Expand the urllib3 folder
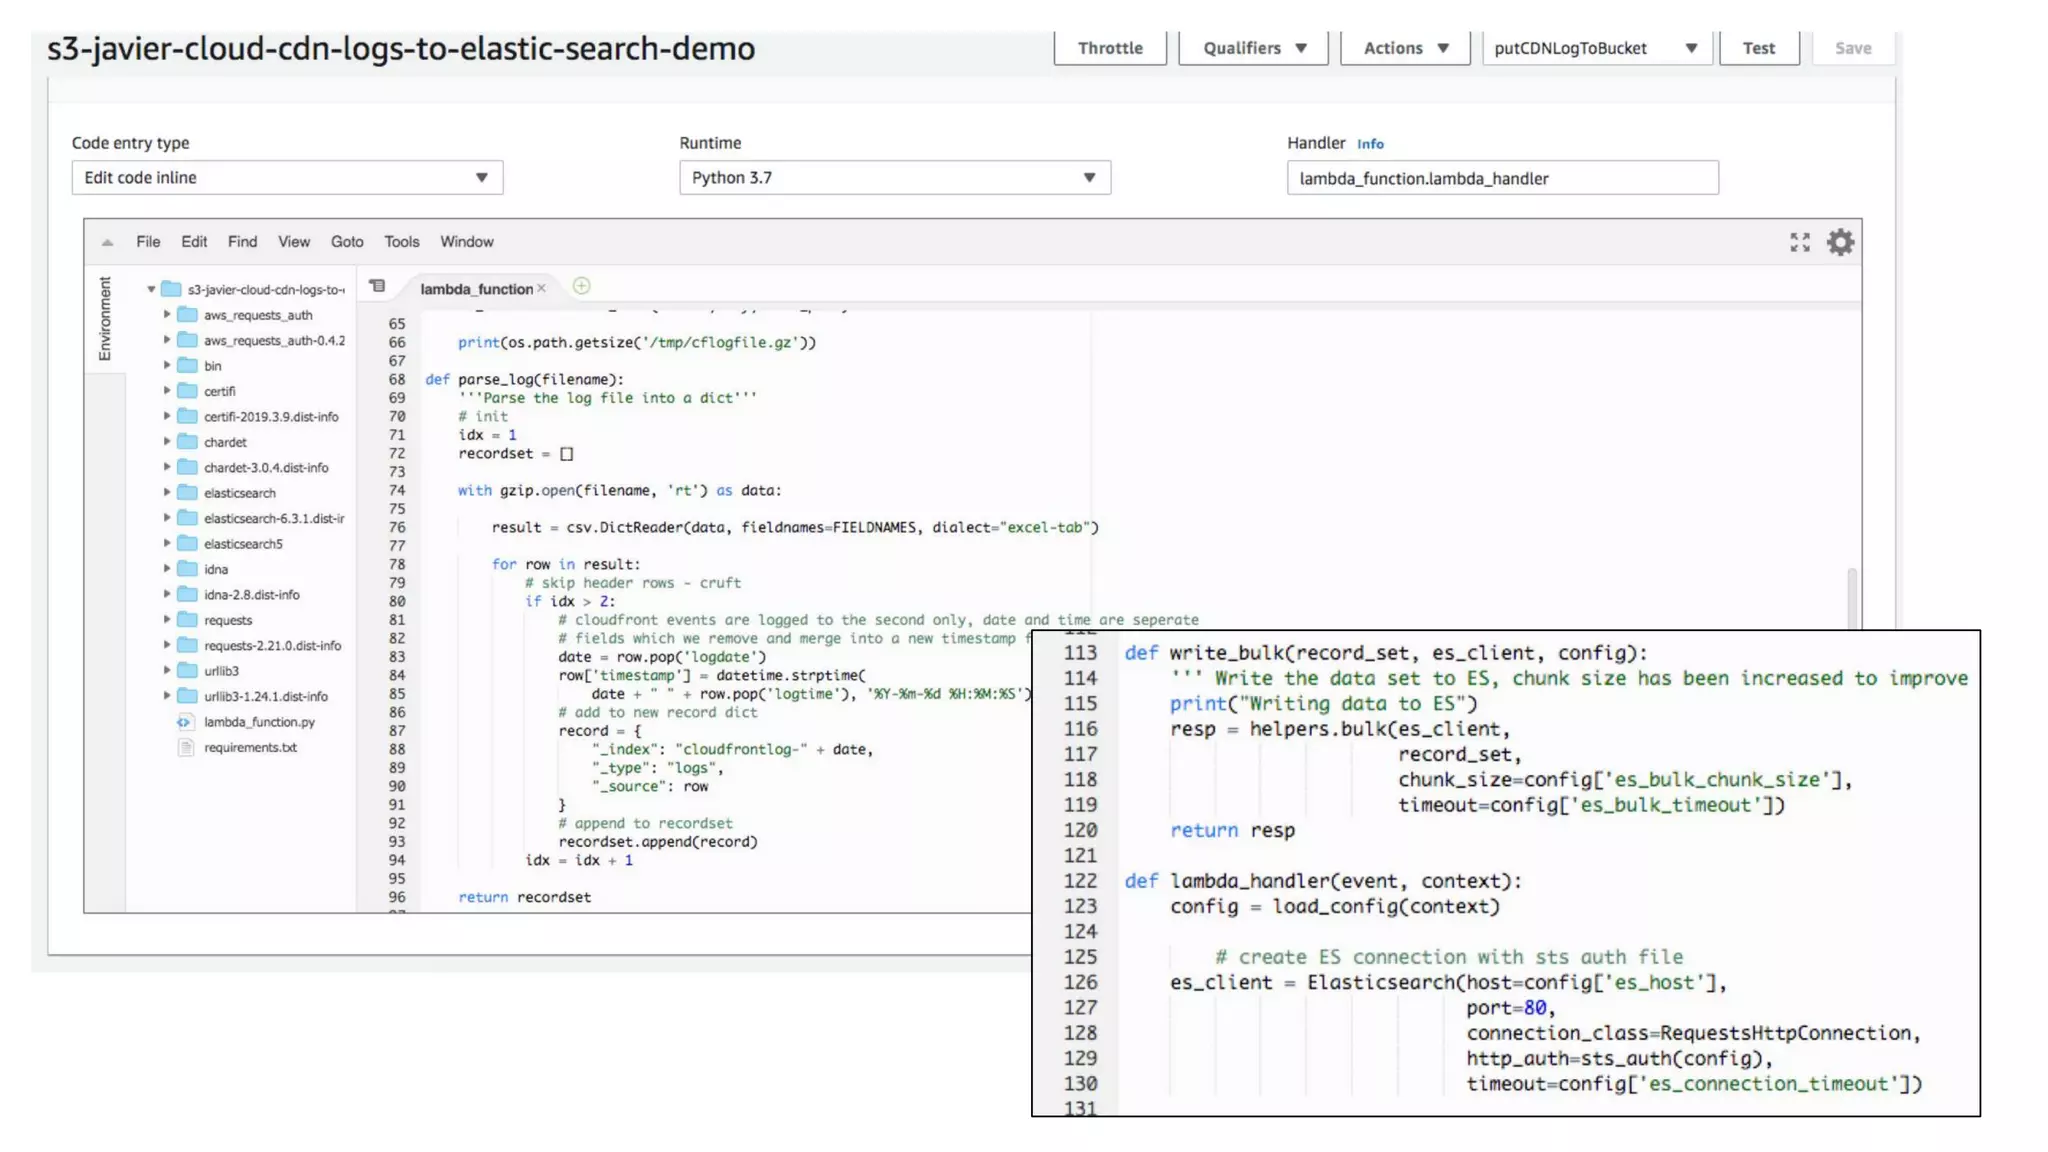The height and width of the screenshot is (1152, 2048). [x=167, y=670]
